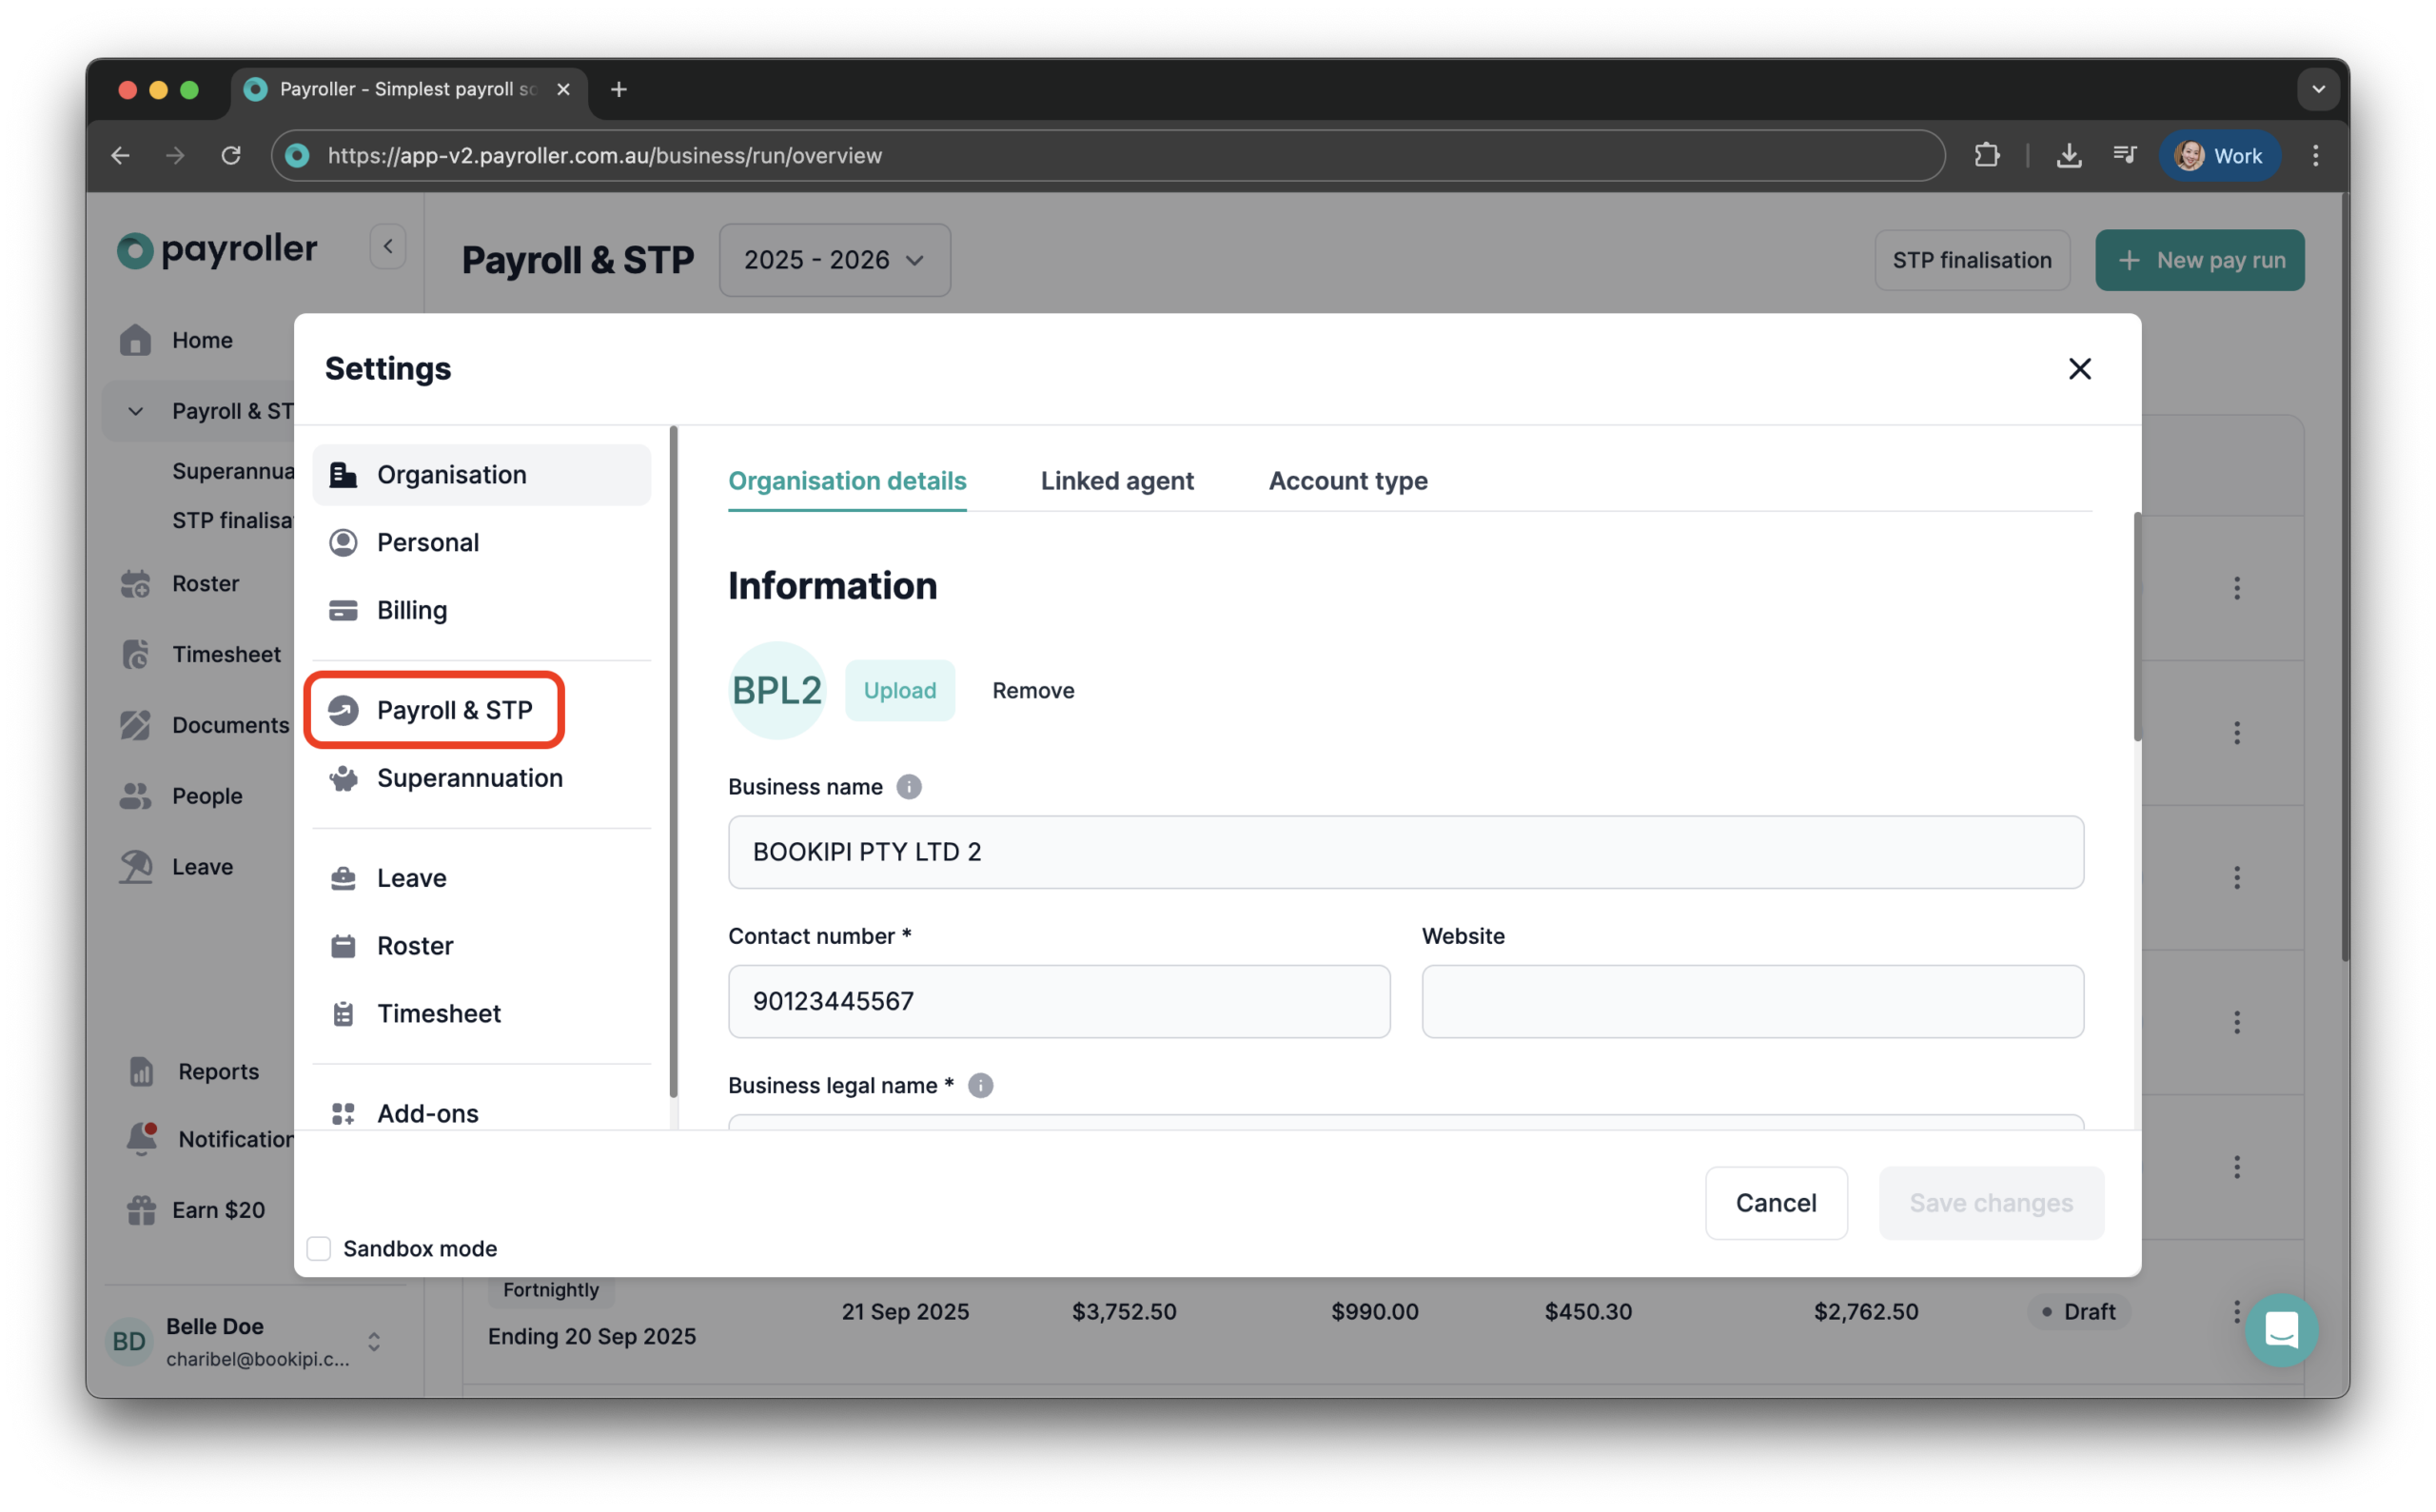
Task: Switch to Organisation details tab
Action: click(848, 481)
